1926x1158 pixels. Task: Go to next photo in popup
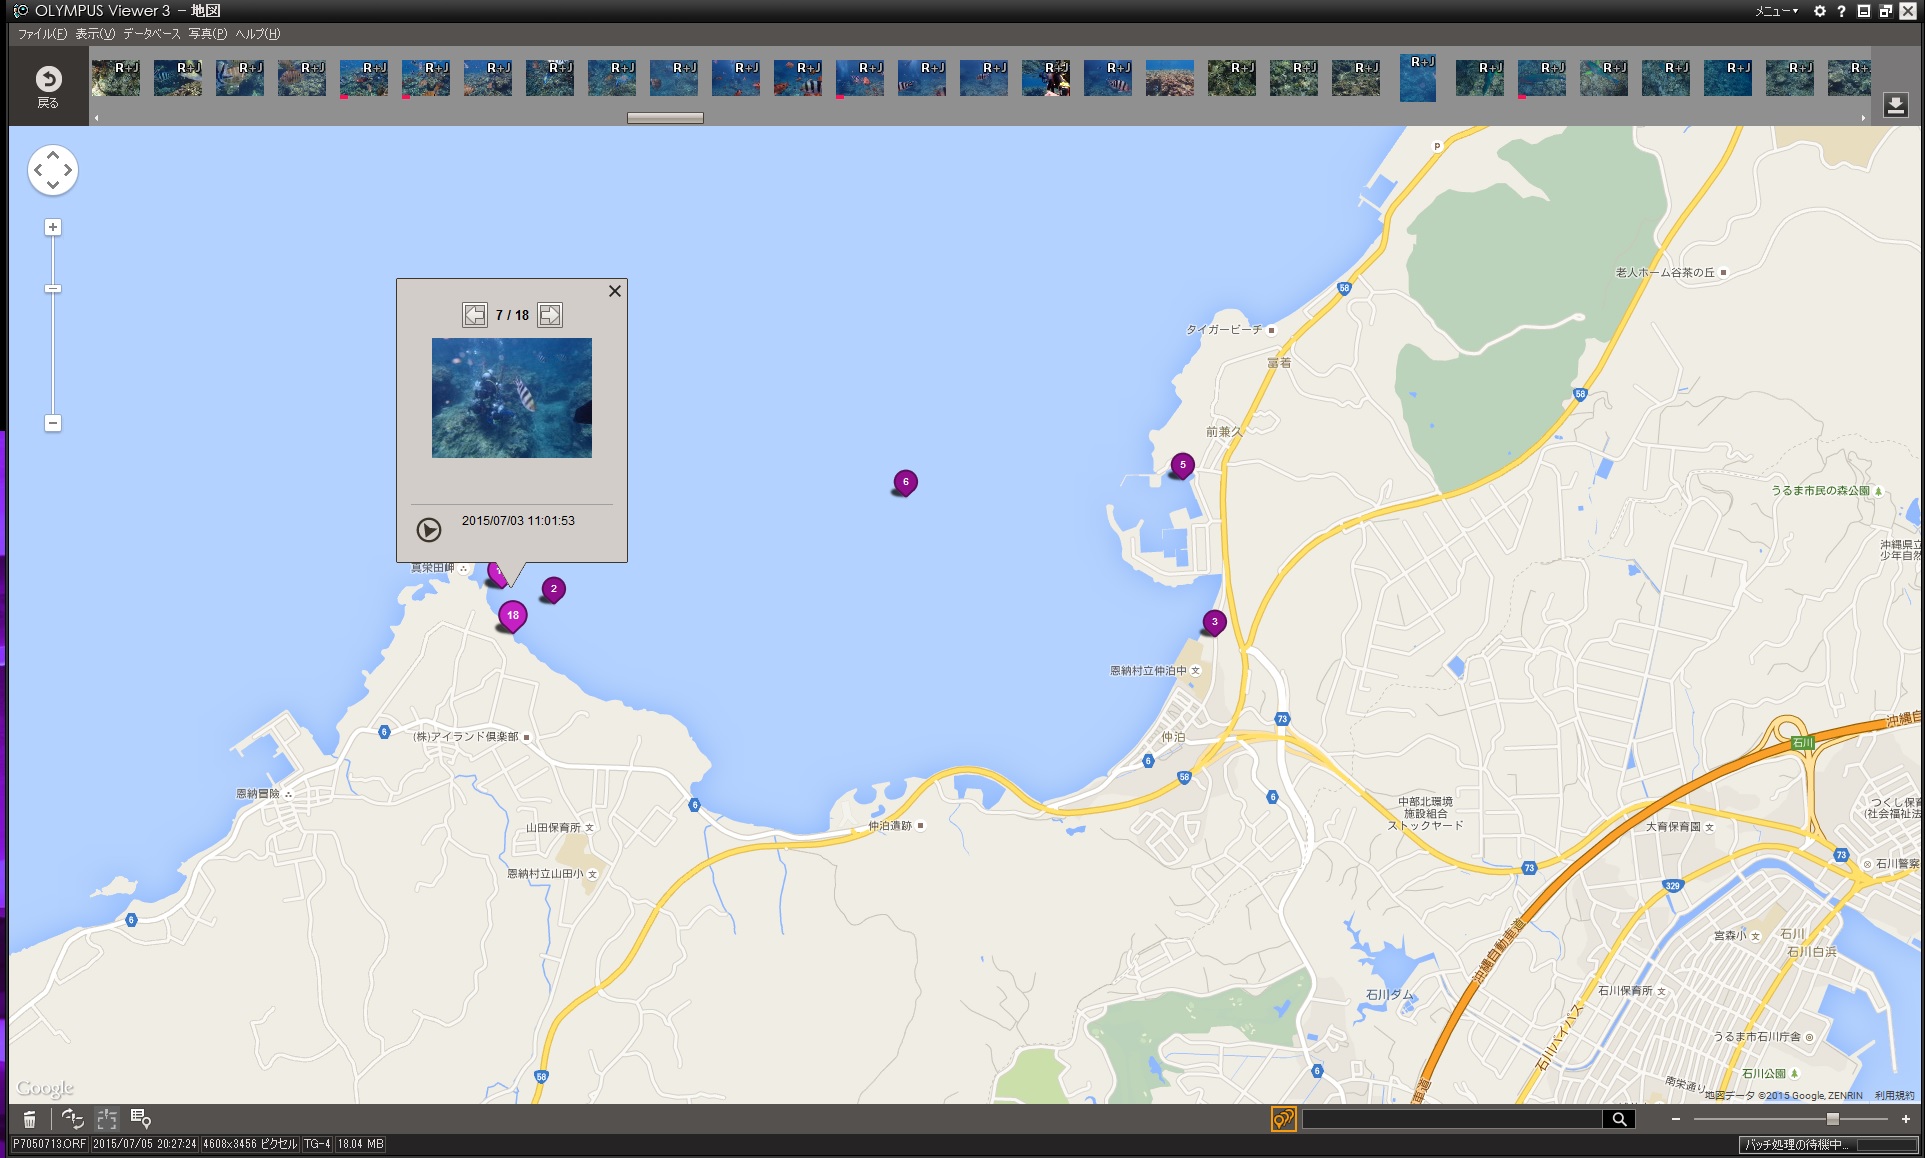(550, 315)
